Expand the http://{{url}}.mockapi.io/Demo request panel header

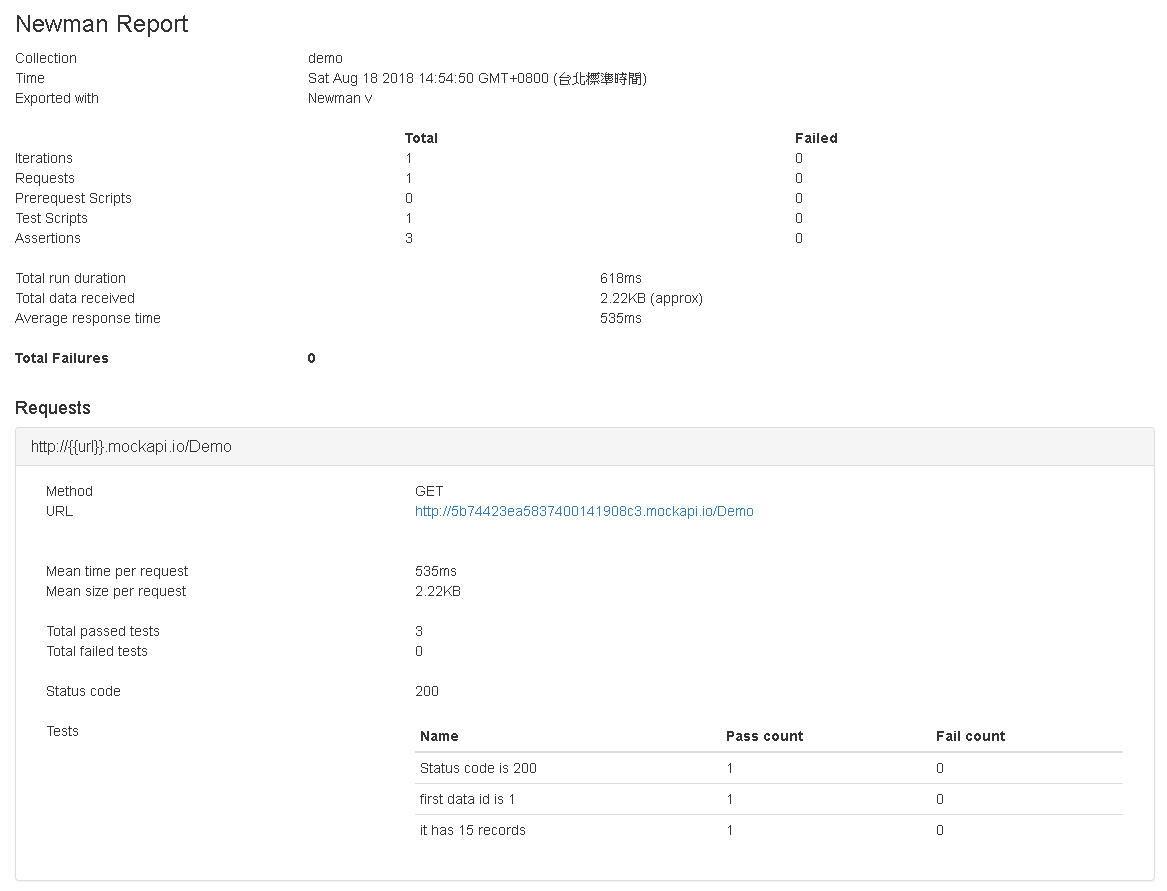click(584, 447)
